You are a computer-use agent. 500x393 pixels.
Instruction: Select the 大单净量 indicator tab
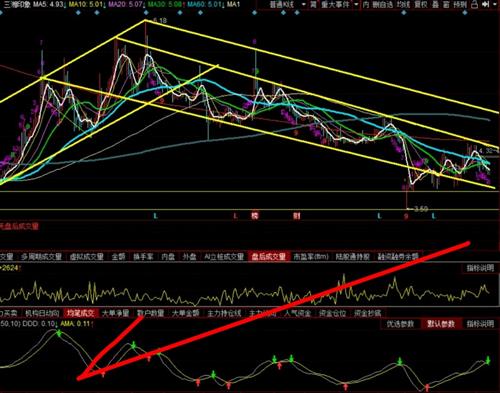[x=115, y=313]
